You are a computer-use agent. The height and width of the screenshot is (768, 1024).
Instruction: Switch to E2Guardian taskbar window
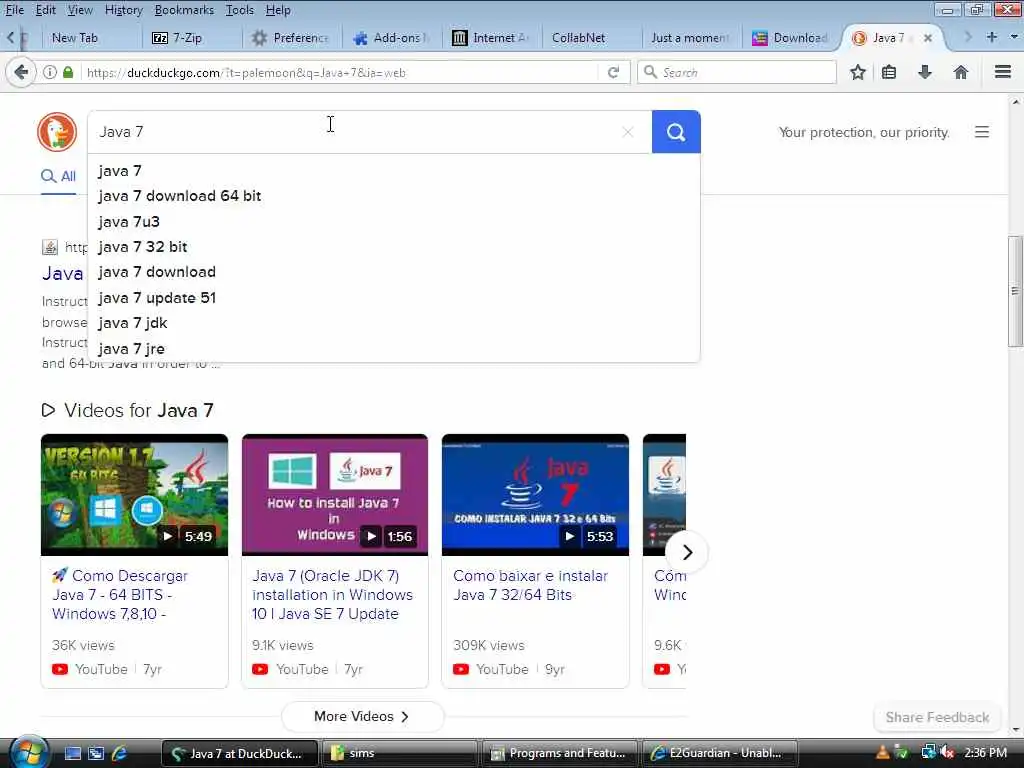pyautogui.click(x=721, y=753)
